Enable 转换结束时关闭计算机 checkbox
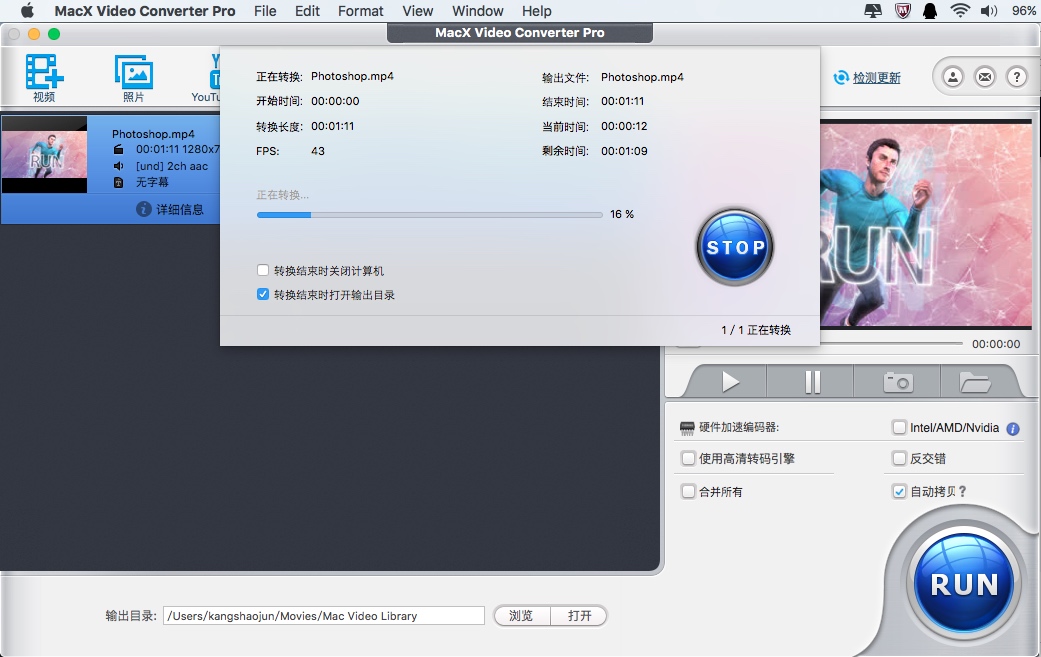 pos(263,270)
